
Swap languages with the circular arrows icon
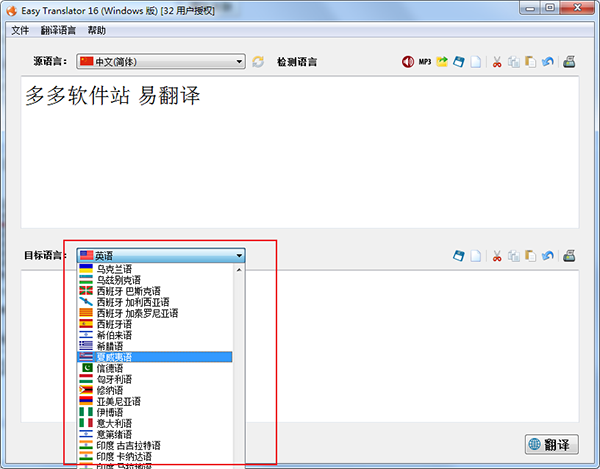point(258,62)
